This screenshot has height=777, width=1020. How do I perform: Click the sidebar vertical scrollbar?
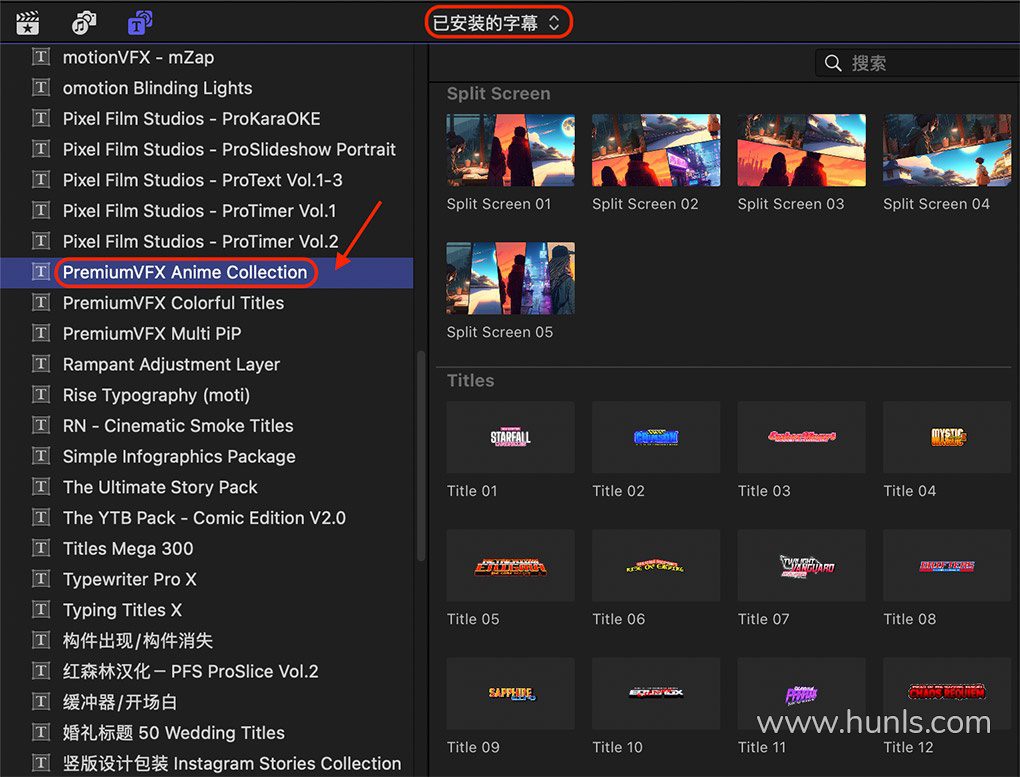421,456
